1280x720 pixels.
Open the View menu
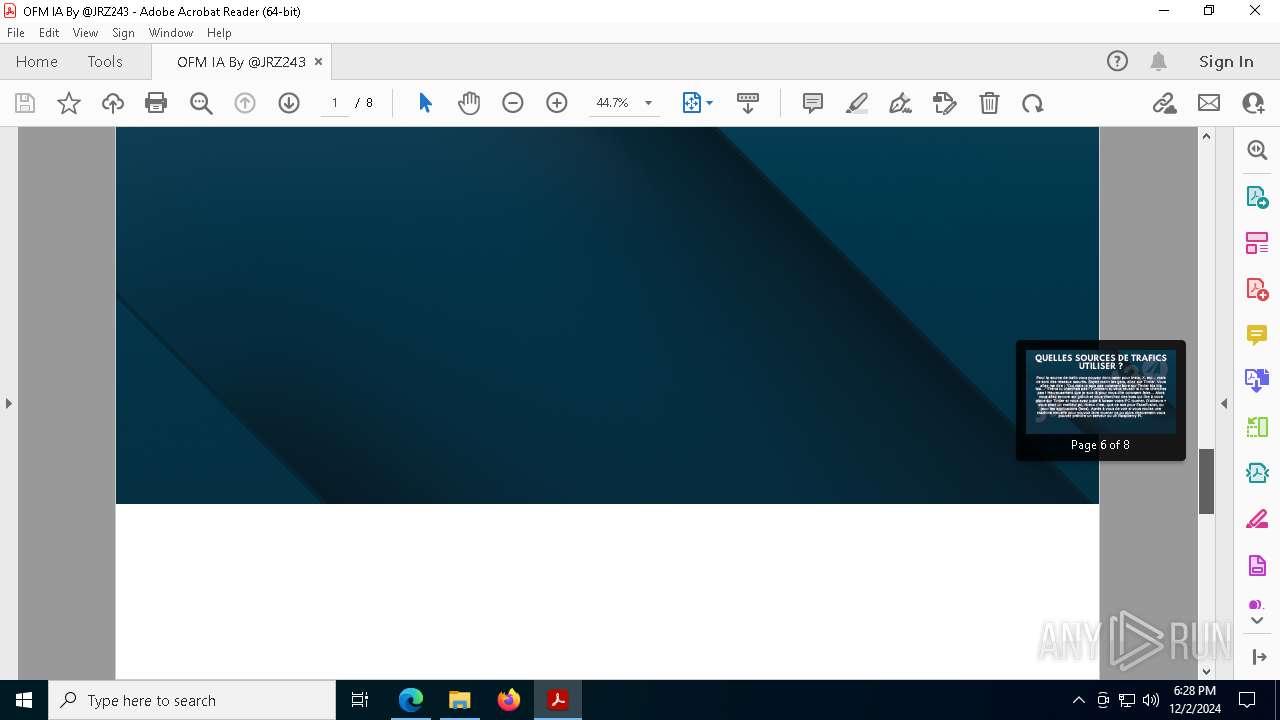click(x=86, y=33)
